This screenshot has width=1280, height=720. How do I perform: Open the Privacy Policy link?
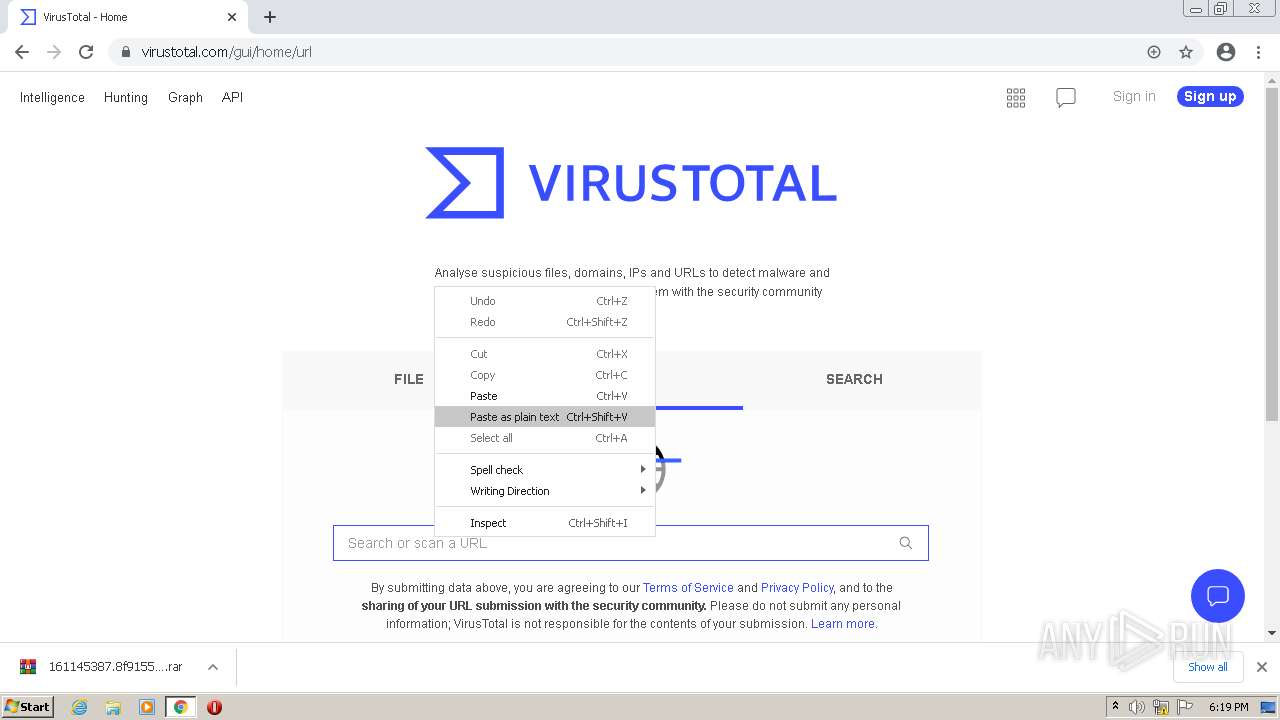pos(797,588)
